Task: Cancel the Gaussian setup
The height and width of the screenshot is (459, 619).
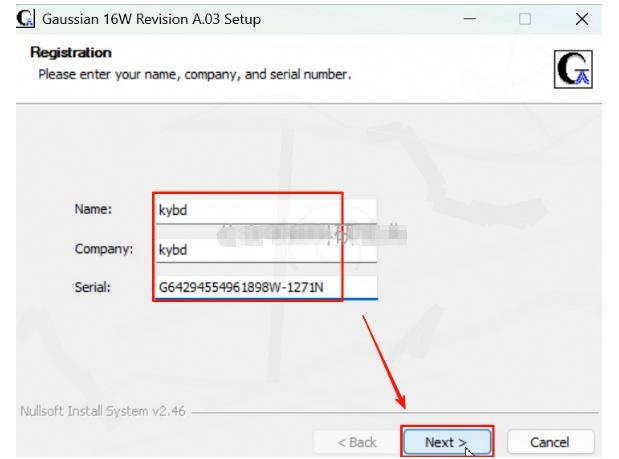Action: coord(550,442)
